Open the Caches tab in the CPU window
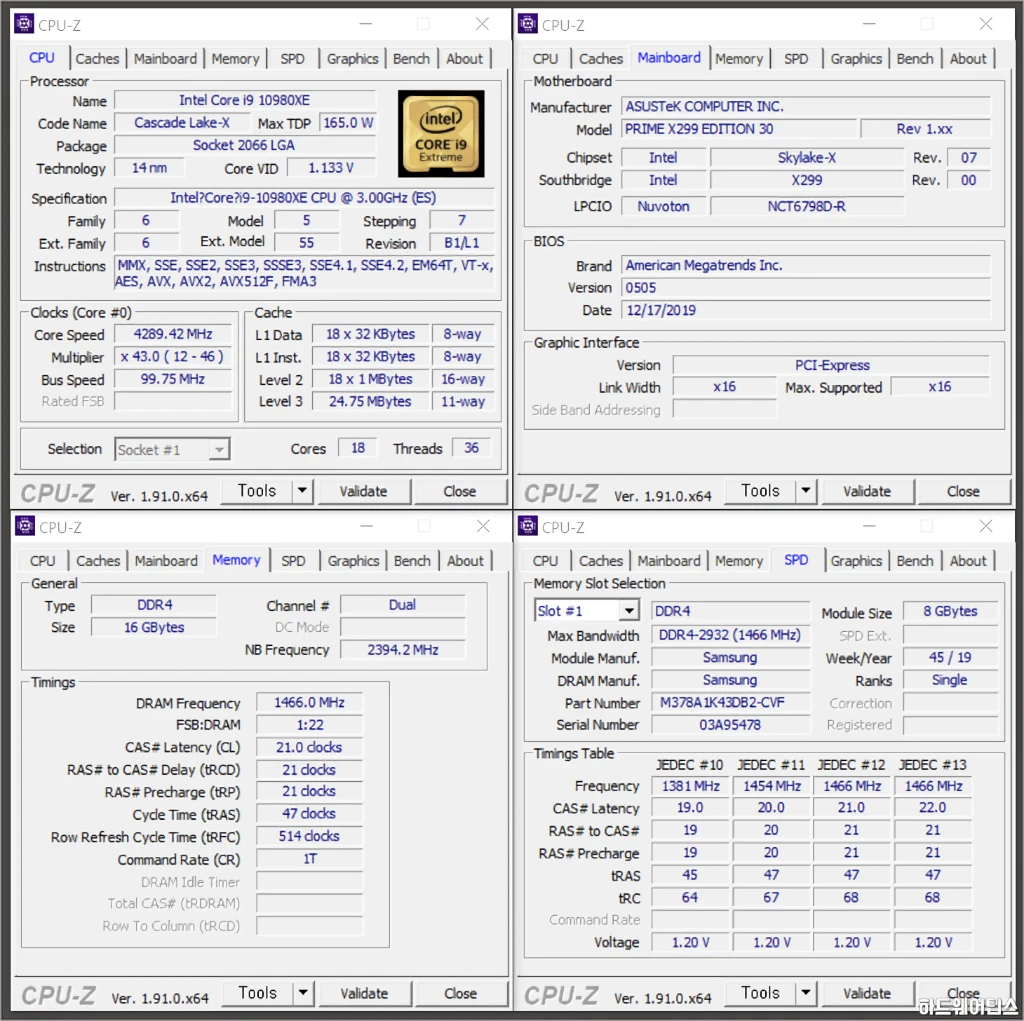 97,59
